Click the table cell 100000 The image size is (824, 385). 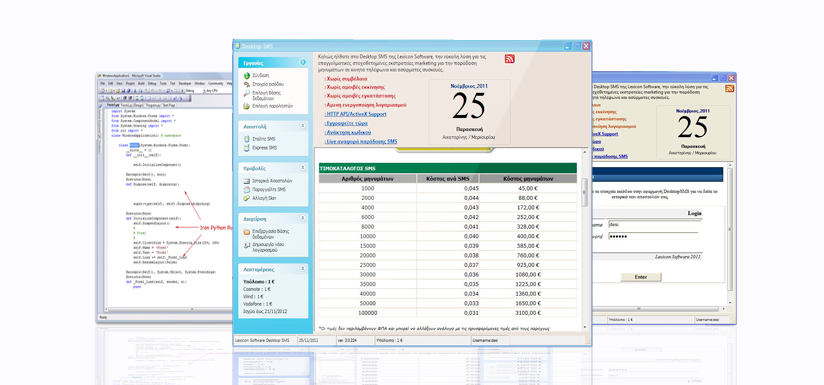click(367, 313)
